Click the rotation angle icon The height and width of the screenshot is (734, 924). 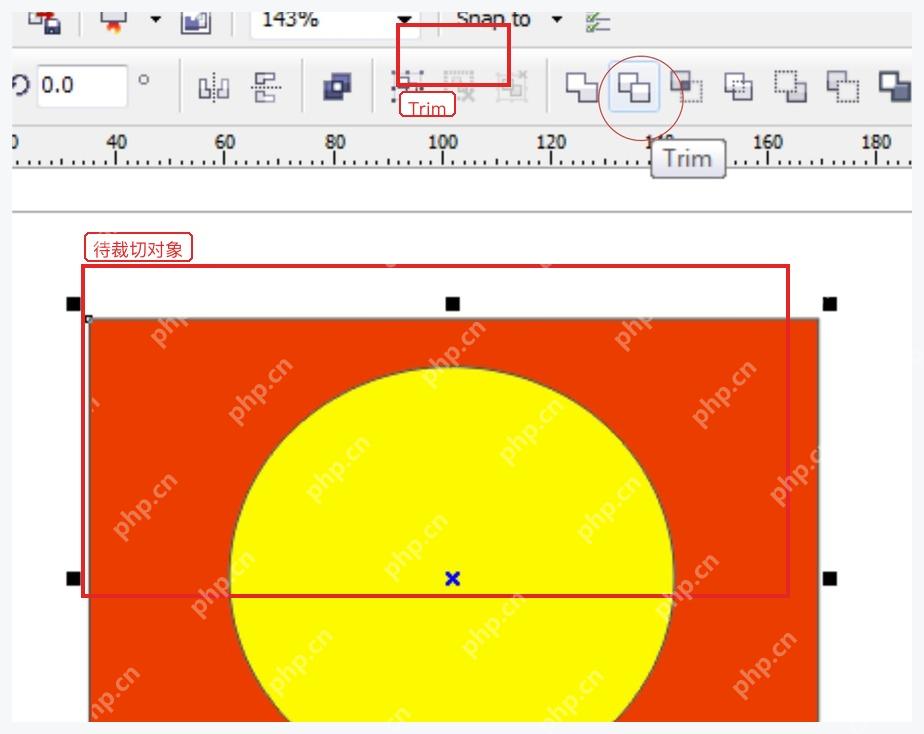(x=20, y=85)
